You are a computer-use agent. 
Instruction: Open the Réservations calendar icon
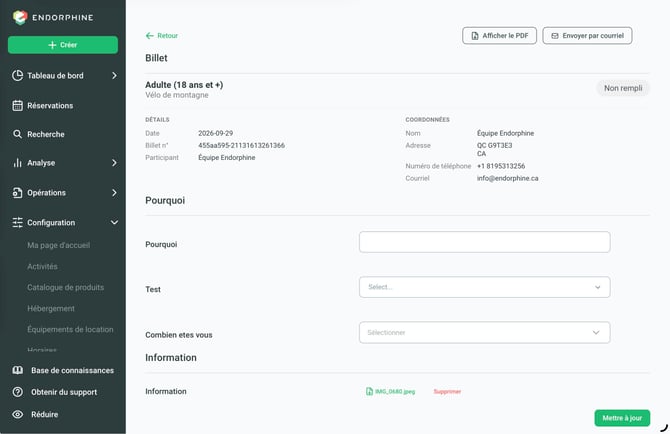pos(18,106)
